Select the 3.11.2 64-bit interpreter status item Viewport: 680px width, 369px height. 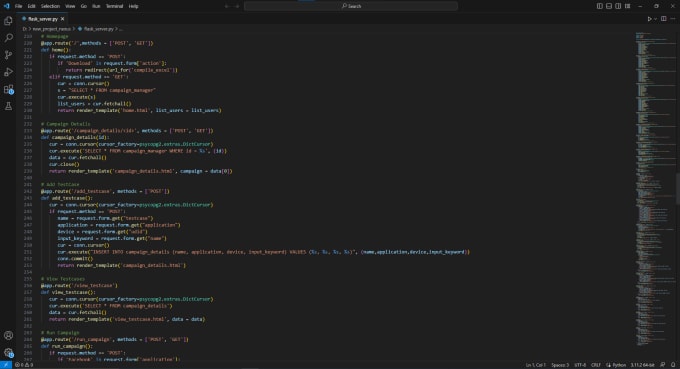[642, 365]
